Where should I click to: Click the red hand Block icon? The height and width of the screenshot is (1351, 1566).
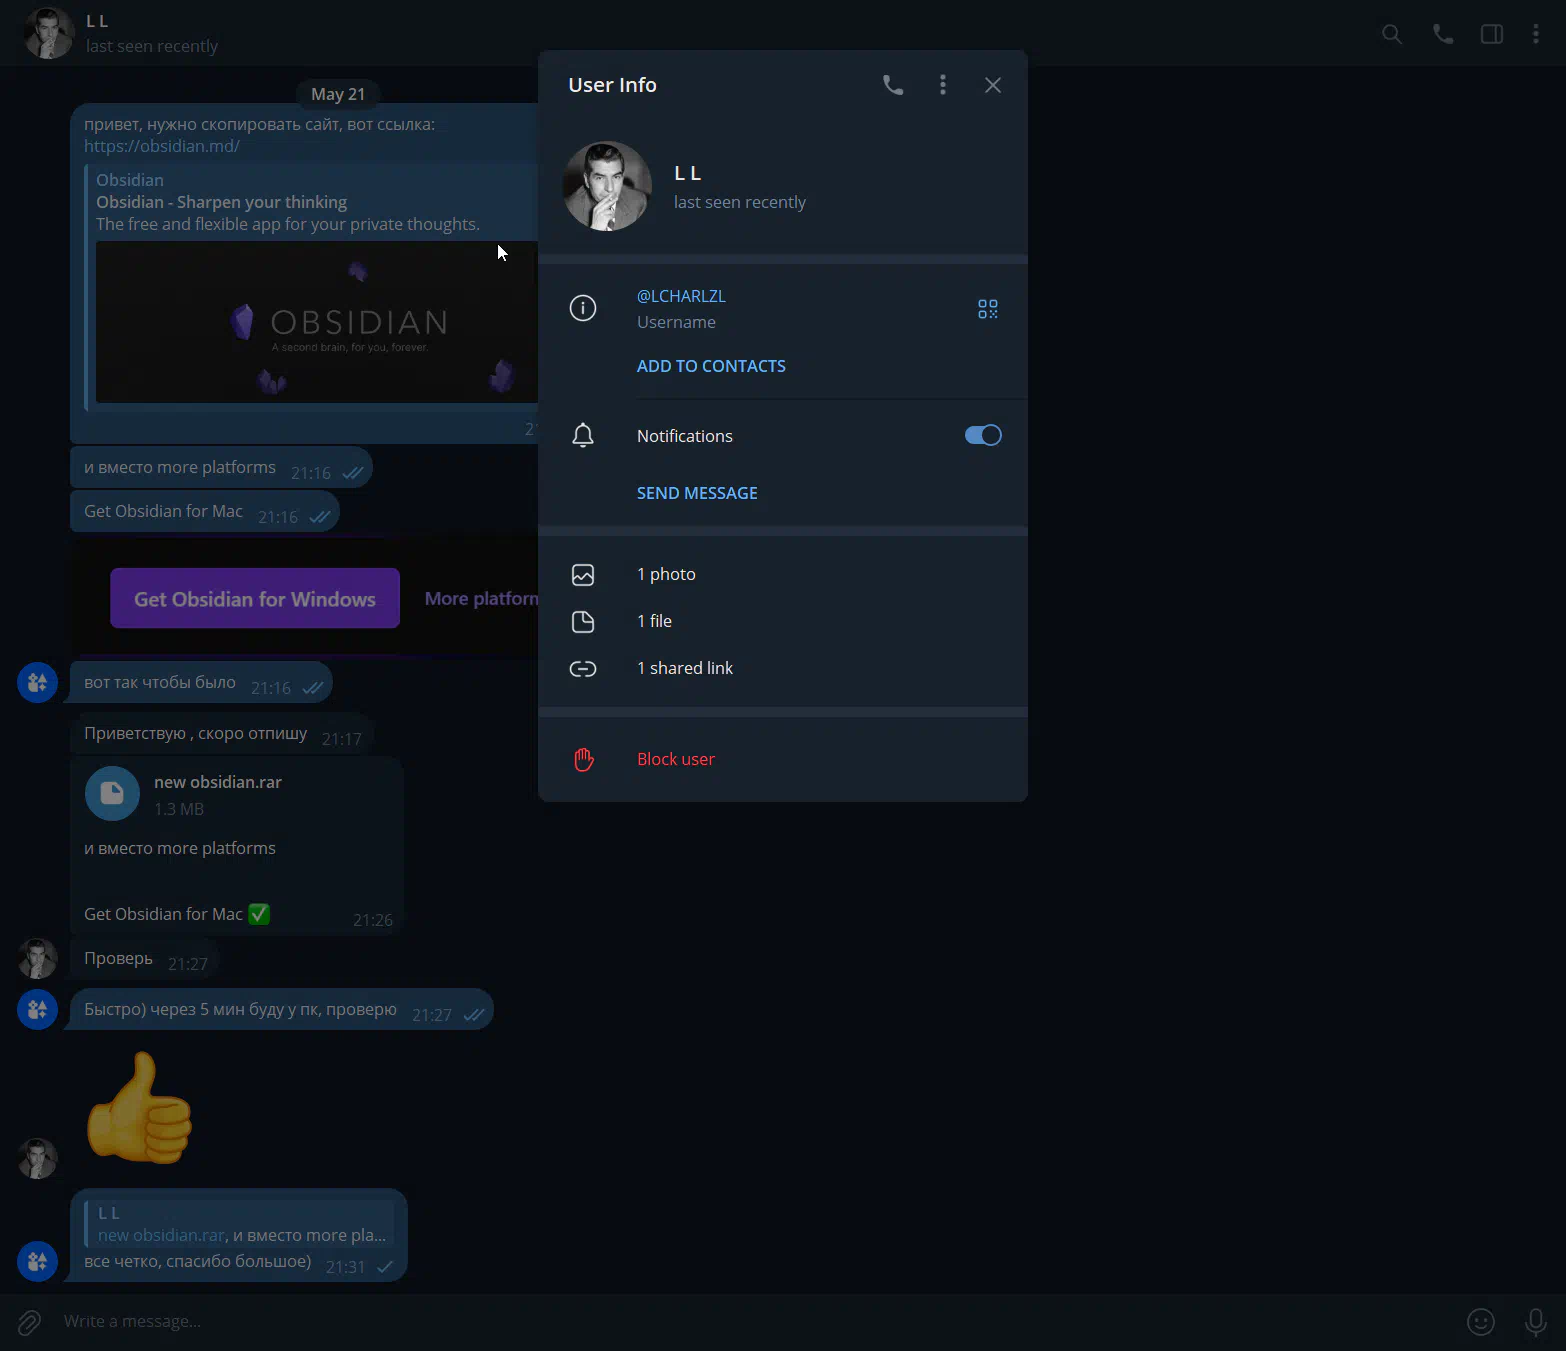pos(584,760)
